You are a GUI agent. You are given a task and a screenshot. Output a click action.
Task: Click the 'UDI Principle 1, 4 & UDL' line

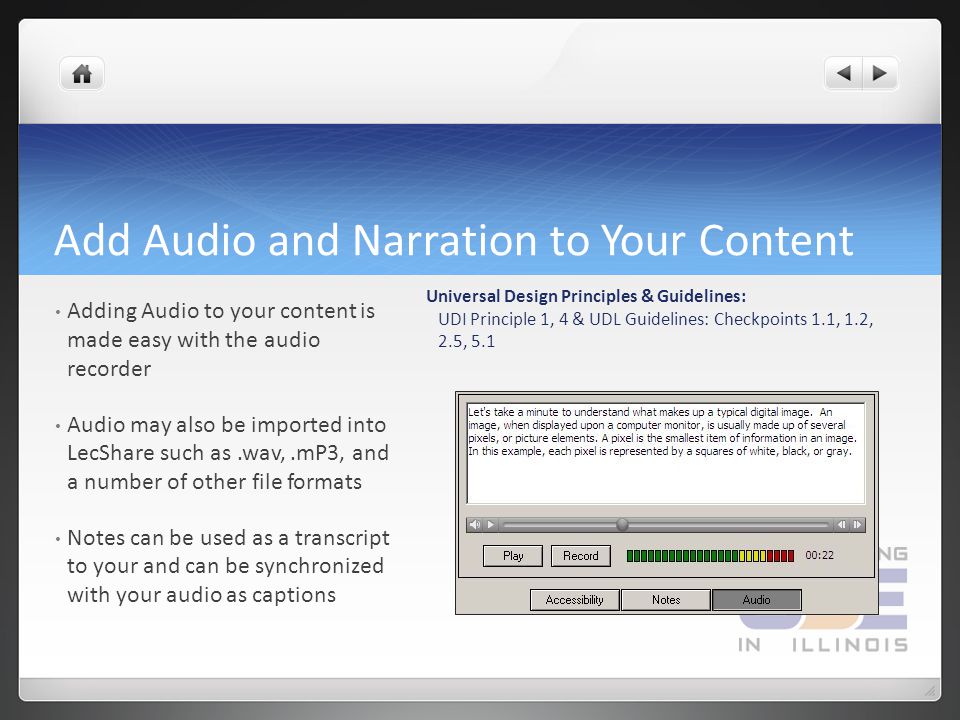pos(656,330)
